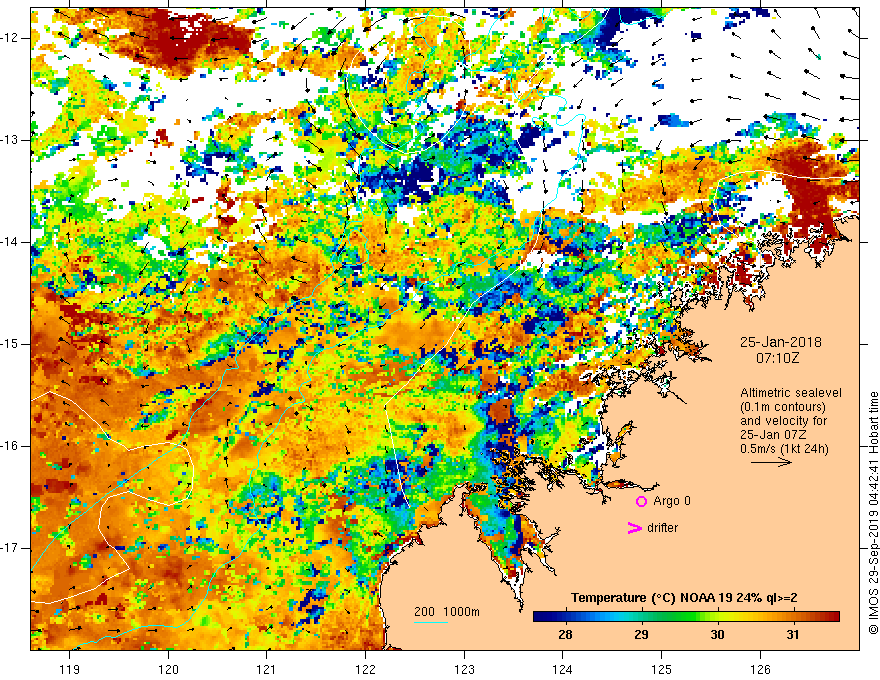This screenshot has width=880, height=680.
Task: Click the longitude axis label 121
Action: click(267, 669)
